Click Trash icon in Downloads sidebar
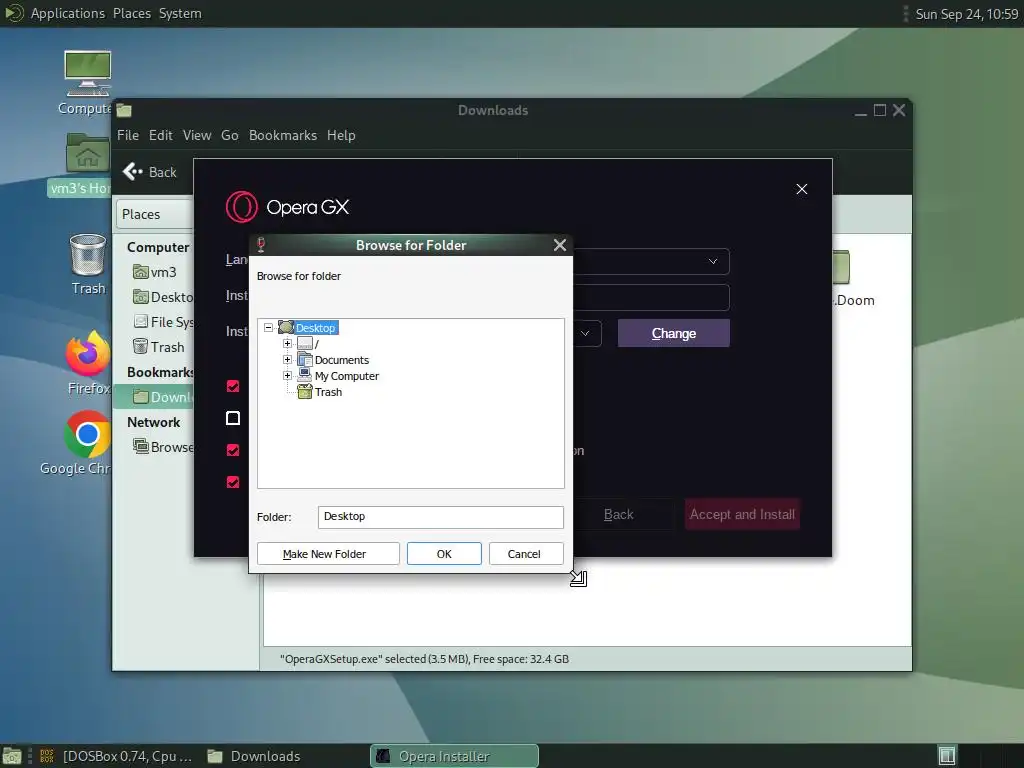 (140, 346)
